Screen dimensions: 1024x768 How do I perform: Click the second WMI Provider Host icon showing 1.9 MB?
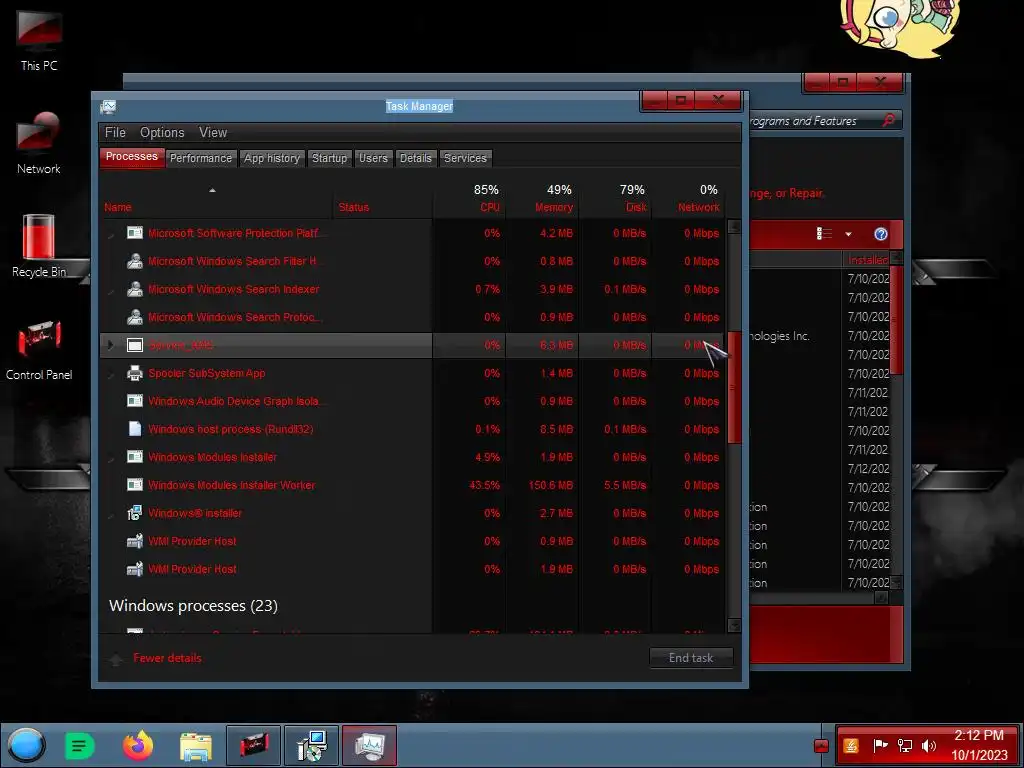(135, 569)
